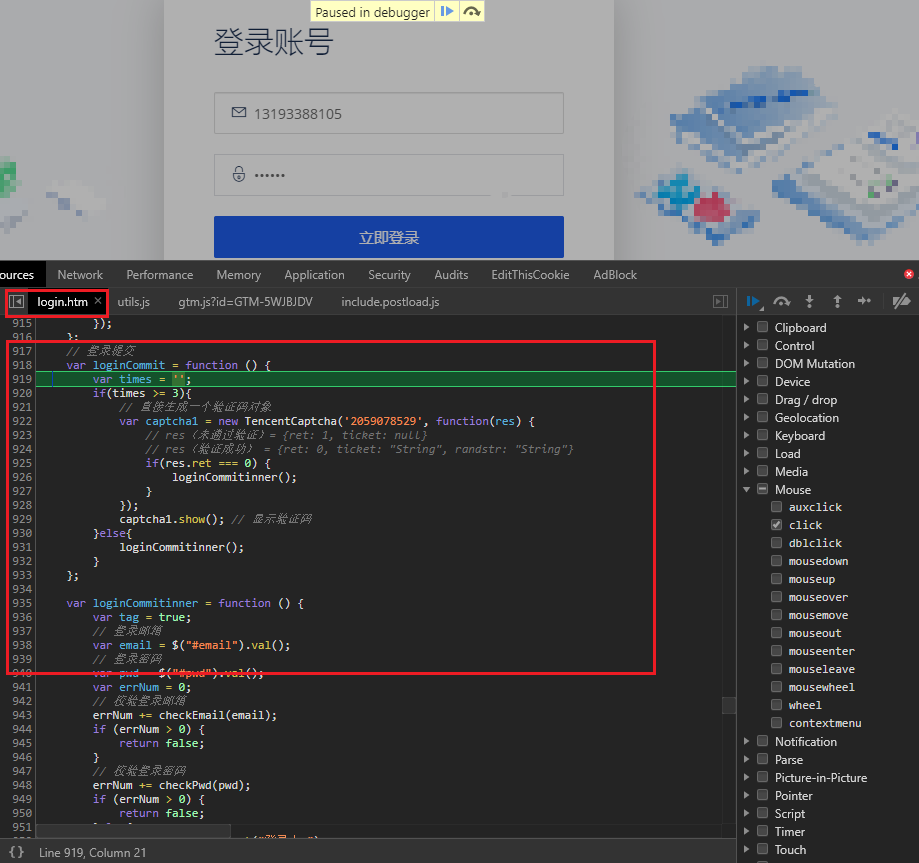Expand the Script breakpoint category
This screenshot has height=863, width=919.
point(747,813)
